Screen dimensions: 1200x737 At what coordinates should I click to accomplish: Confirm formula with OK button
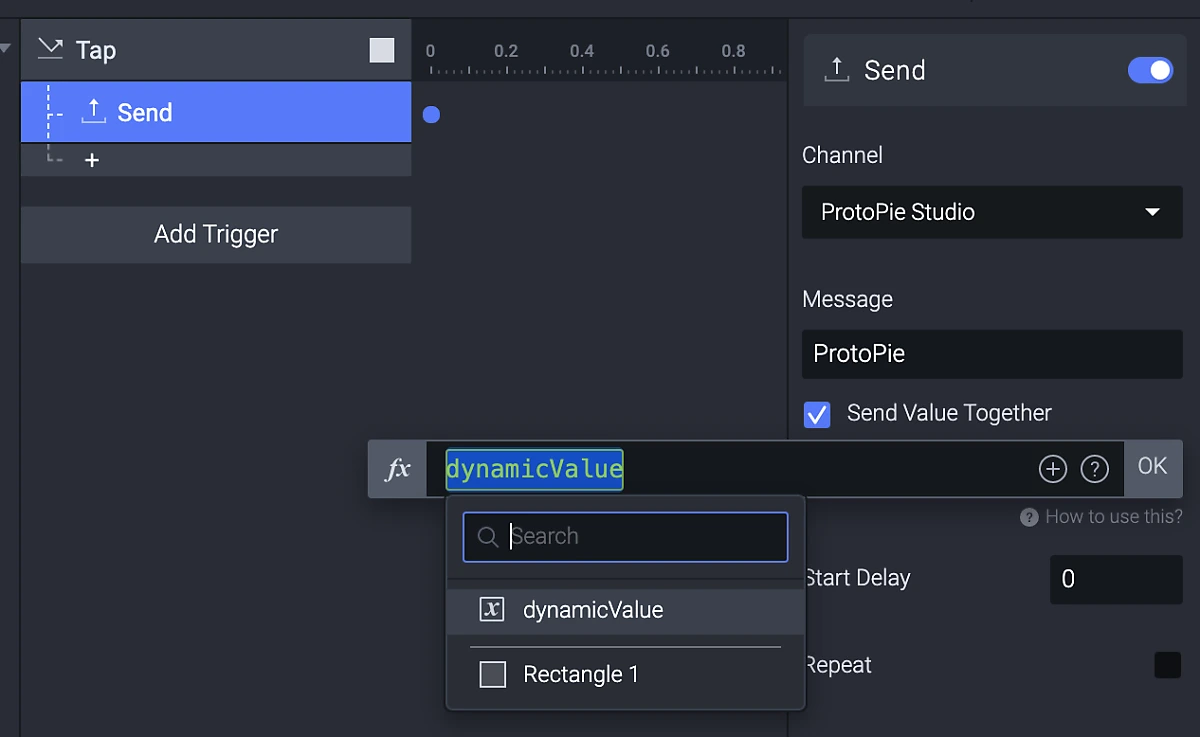(1153, 467)
